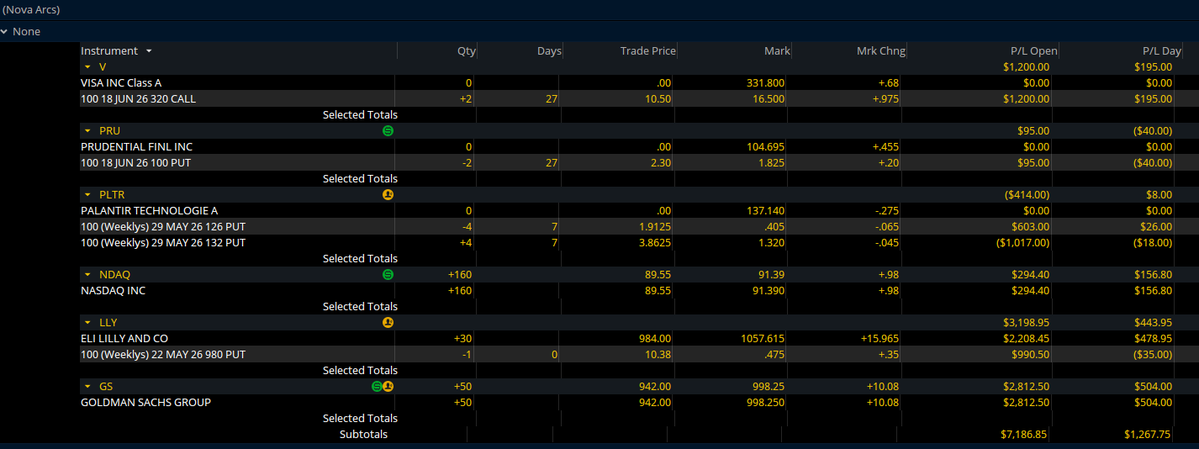
Task: Click the $478.95 P/L Day value
Action: (1152, 338)
